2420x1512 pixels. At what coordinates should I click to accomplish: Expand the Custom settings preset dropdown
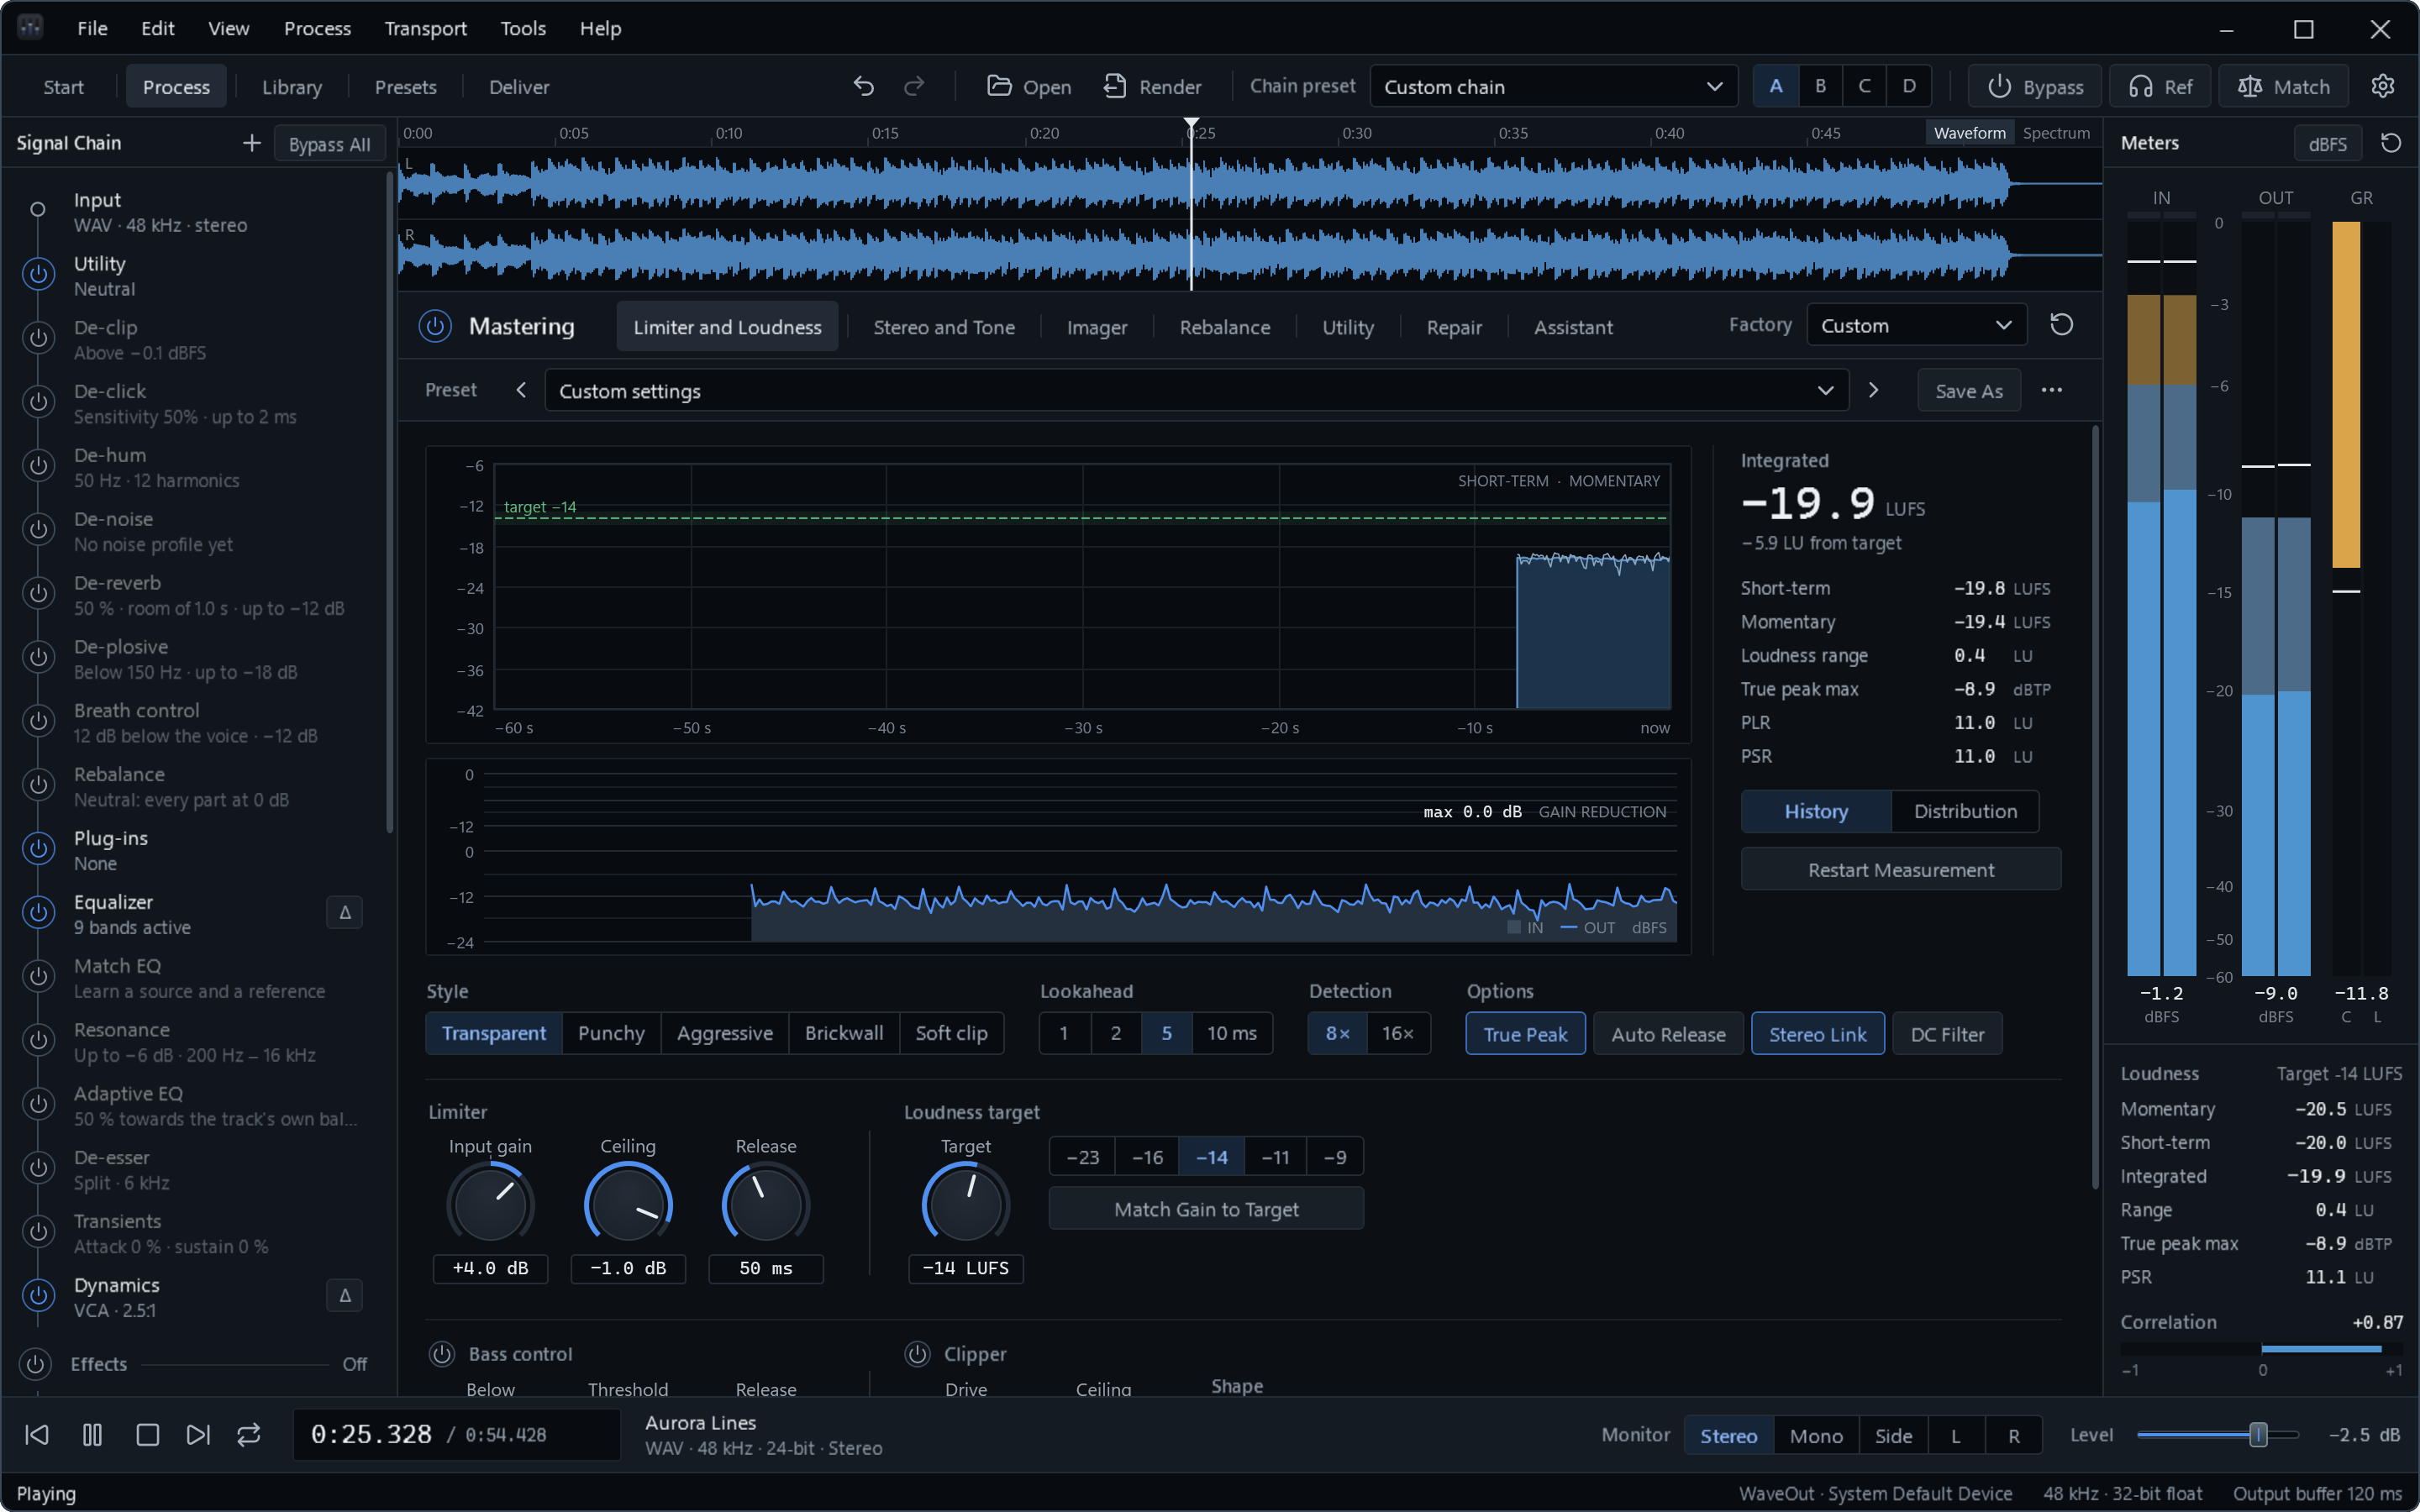[x=1196, y=391]
